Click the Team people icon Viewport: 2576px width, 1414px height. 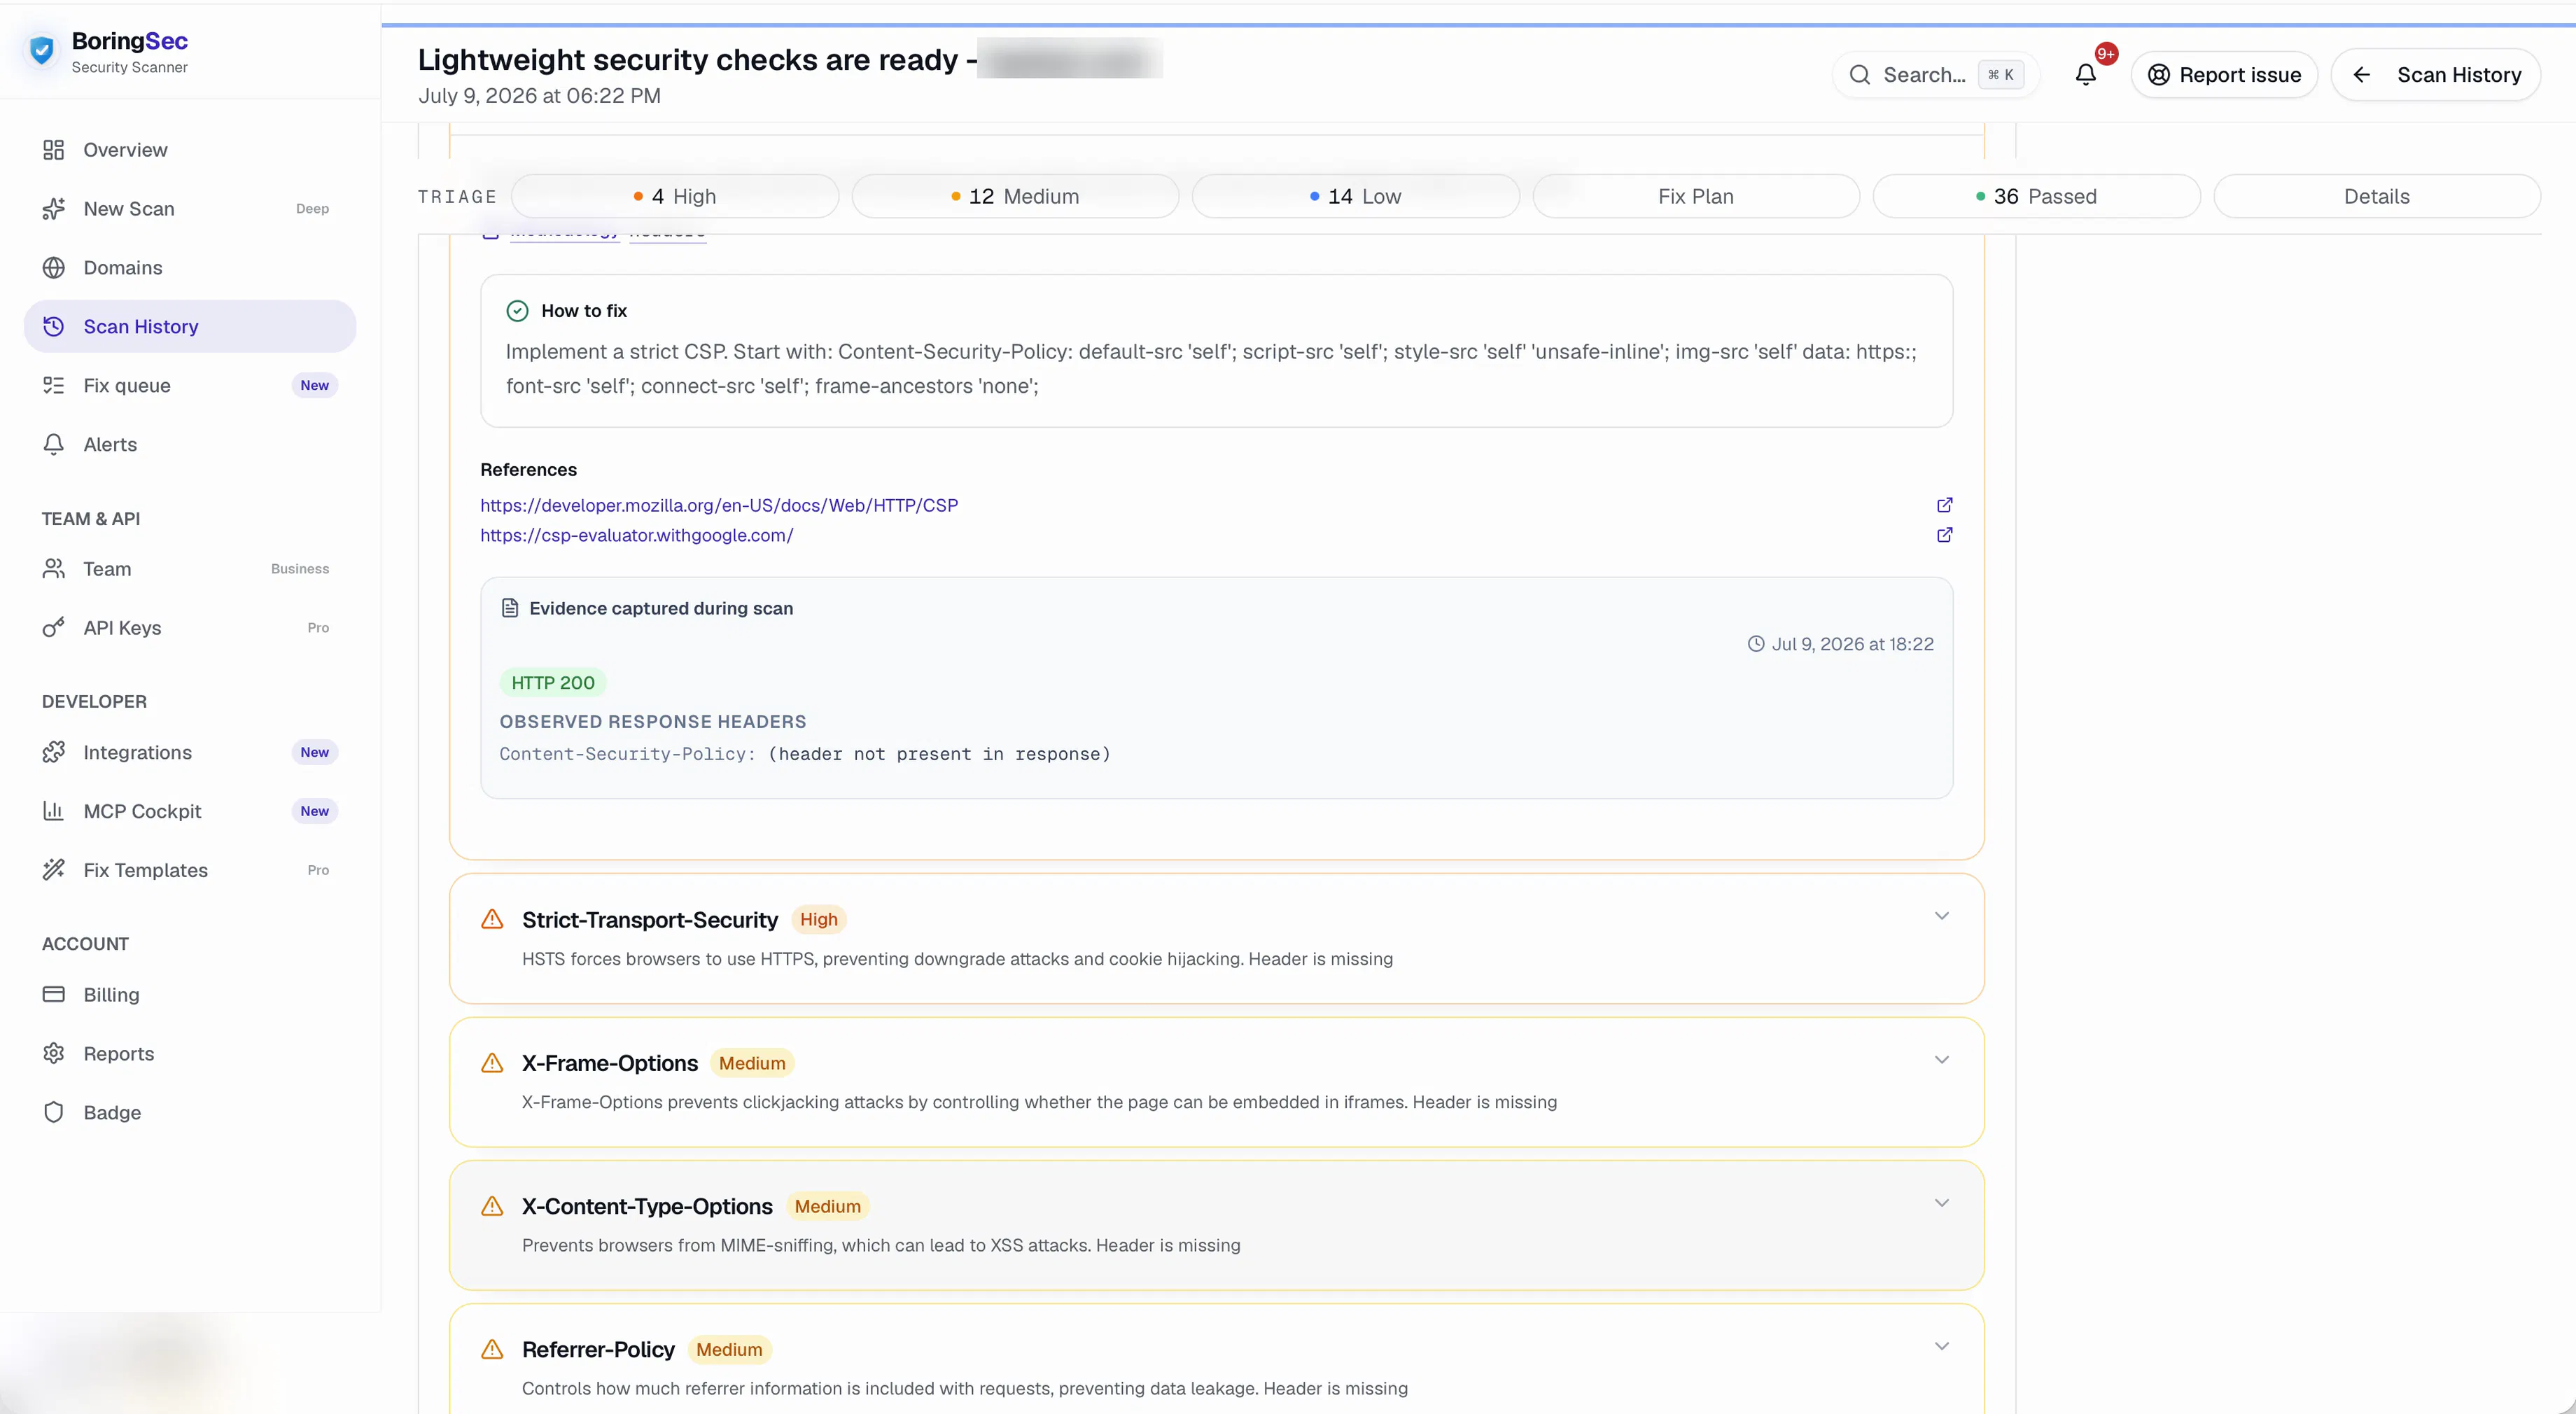coord(54,569)
